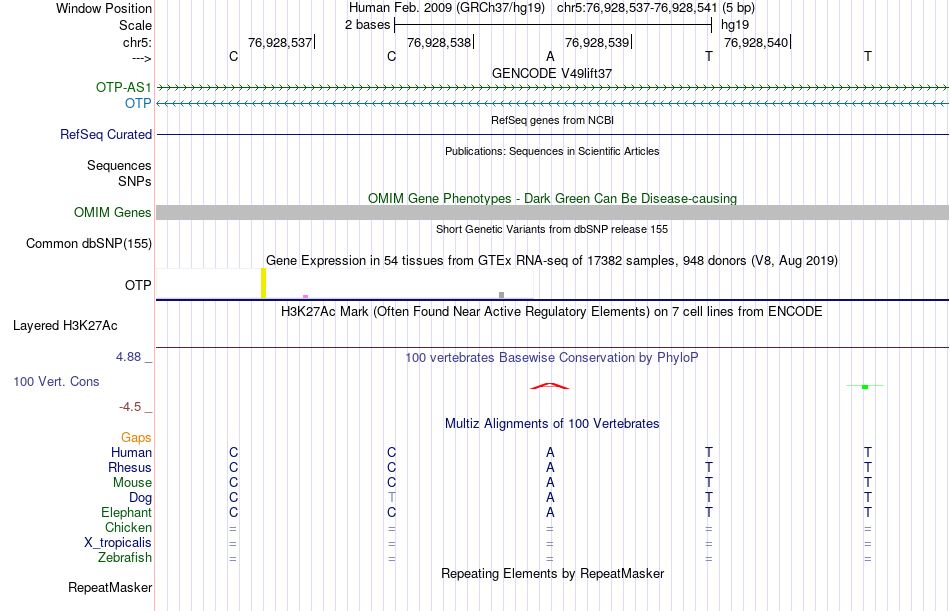
Task: Click the hg19 label next to the scale bar
Action: click(735, 25)
